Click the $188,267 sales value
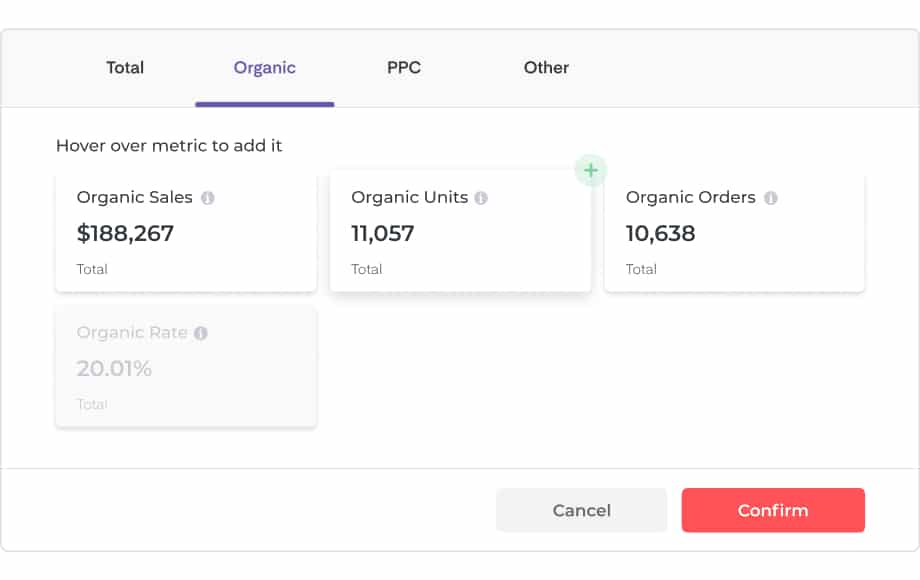This screenshot has height=580, width=920. point(125,234)
